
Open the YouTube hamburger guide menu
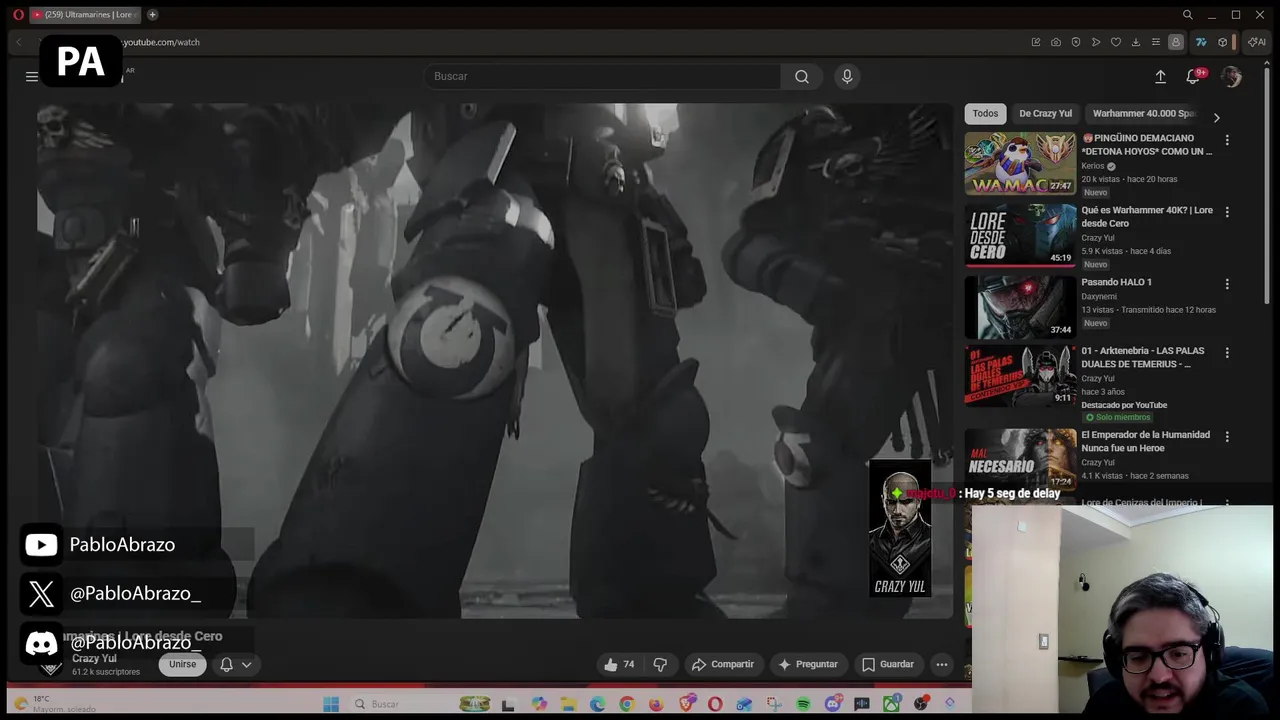coord(32,77)
